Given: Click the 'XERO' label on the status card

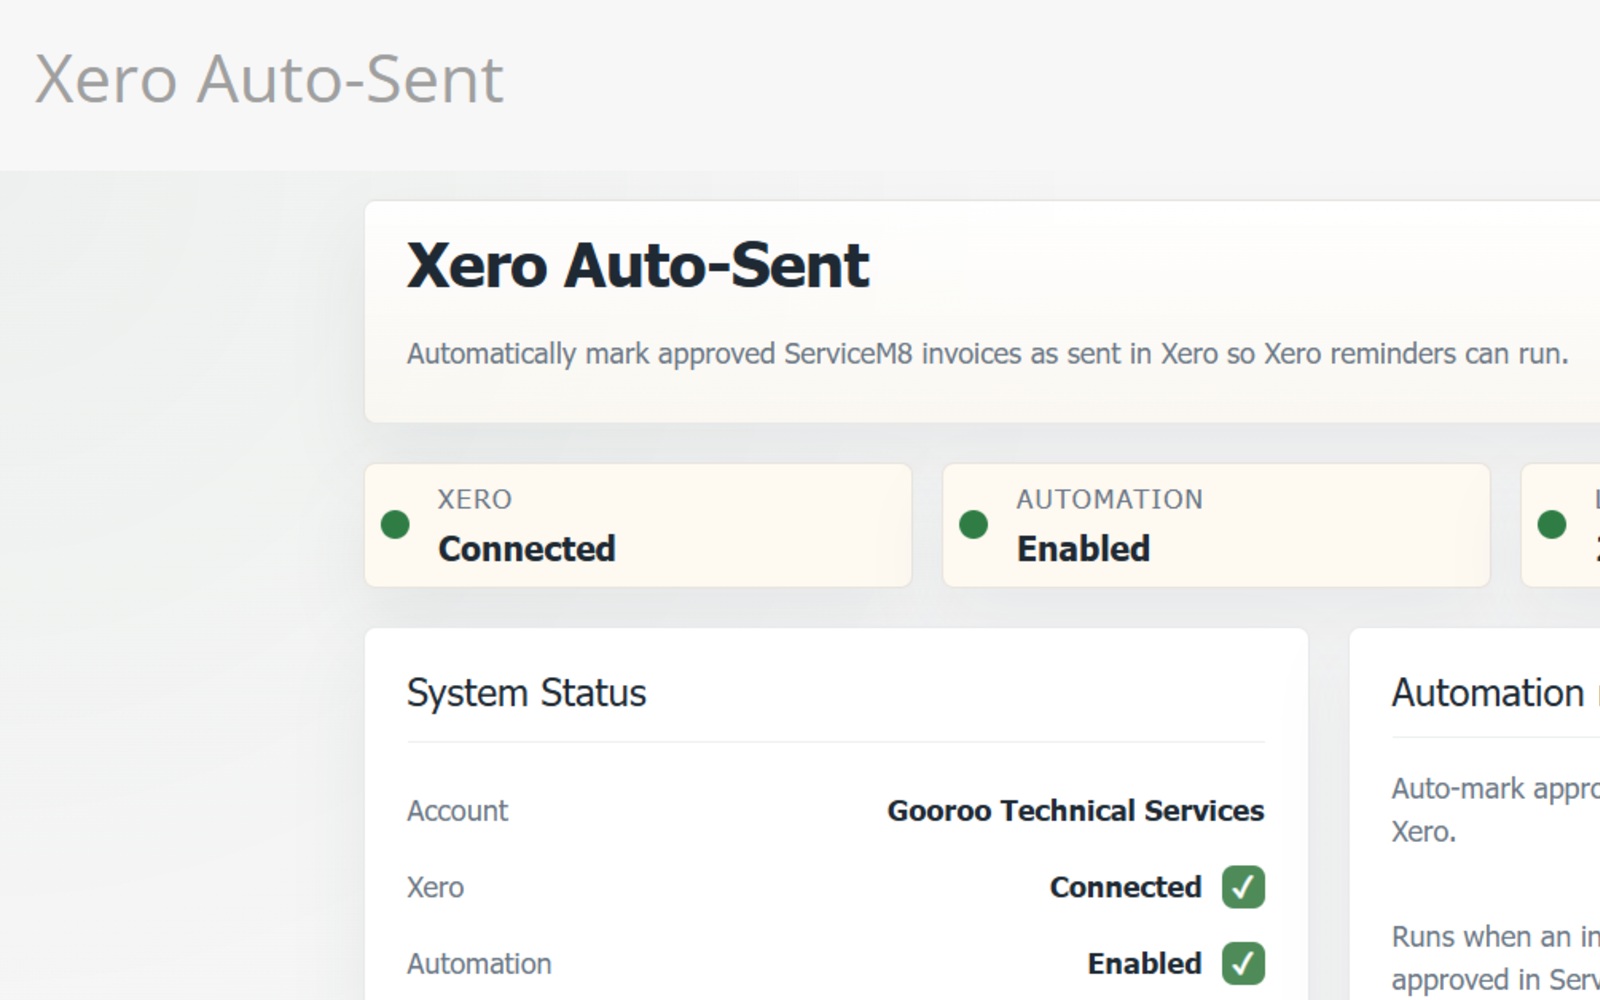Looking at the screenshot, I should point(475,499).
